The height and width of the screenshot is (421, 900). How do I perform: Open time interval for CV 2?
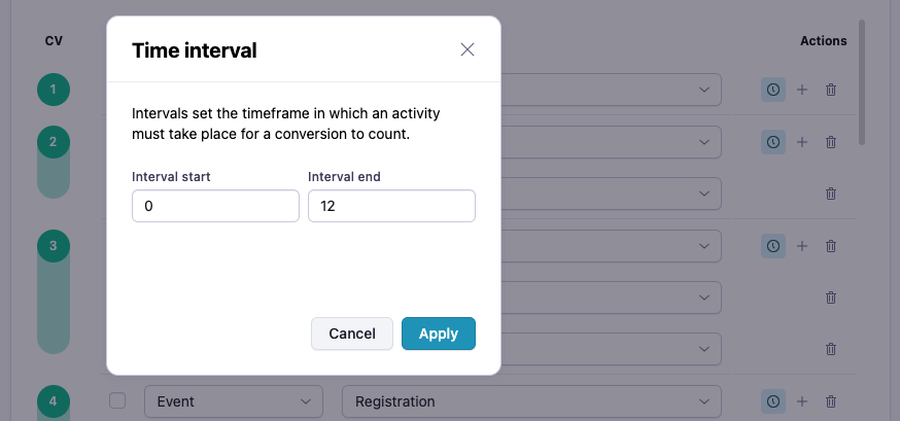773,142
